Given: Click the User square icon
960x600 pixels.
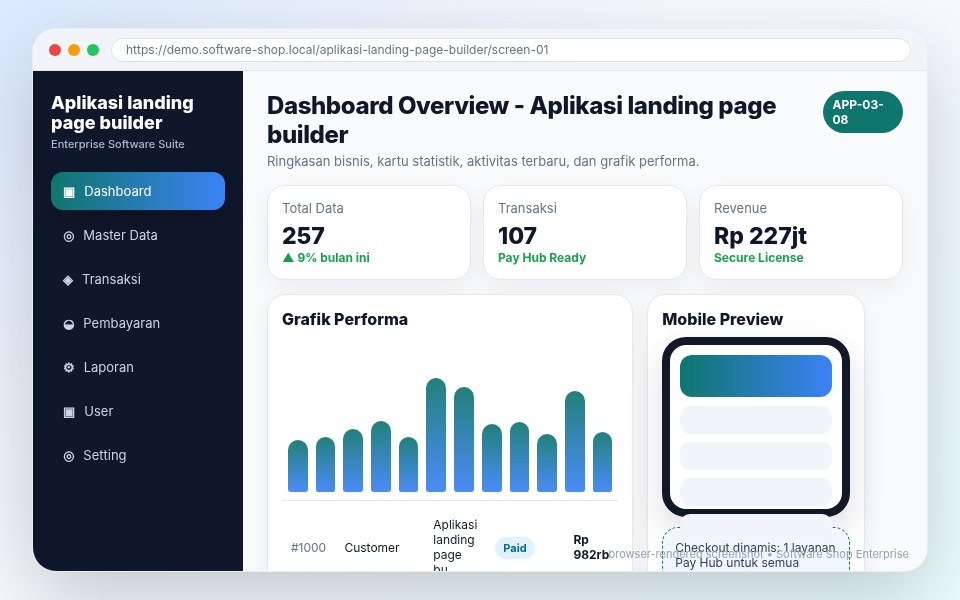Looking at the screenshot, I should [69, 411].
